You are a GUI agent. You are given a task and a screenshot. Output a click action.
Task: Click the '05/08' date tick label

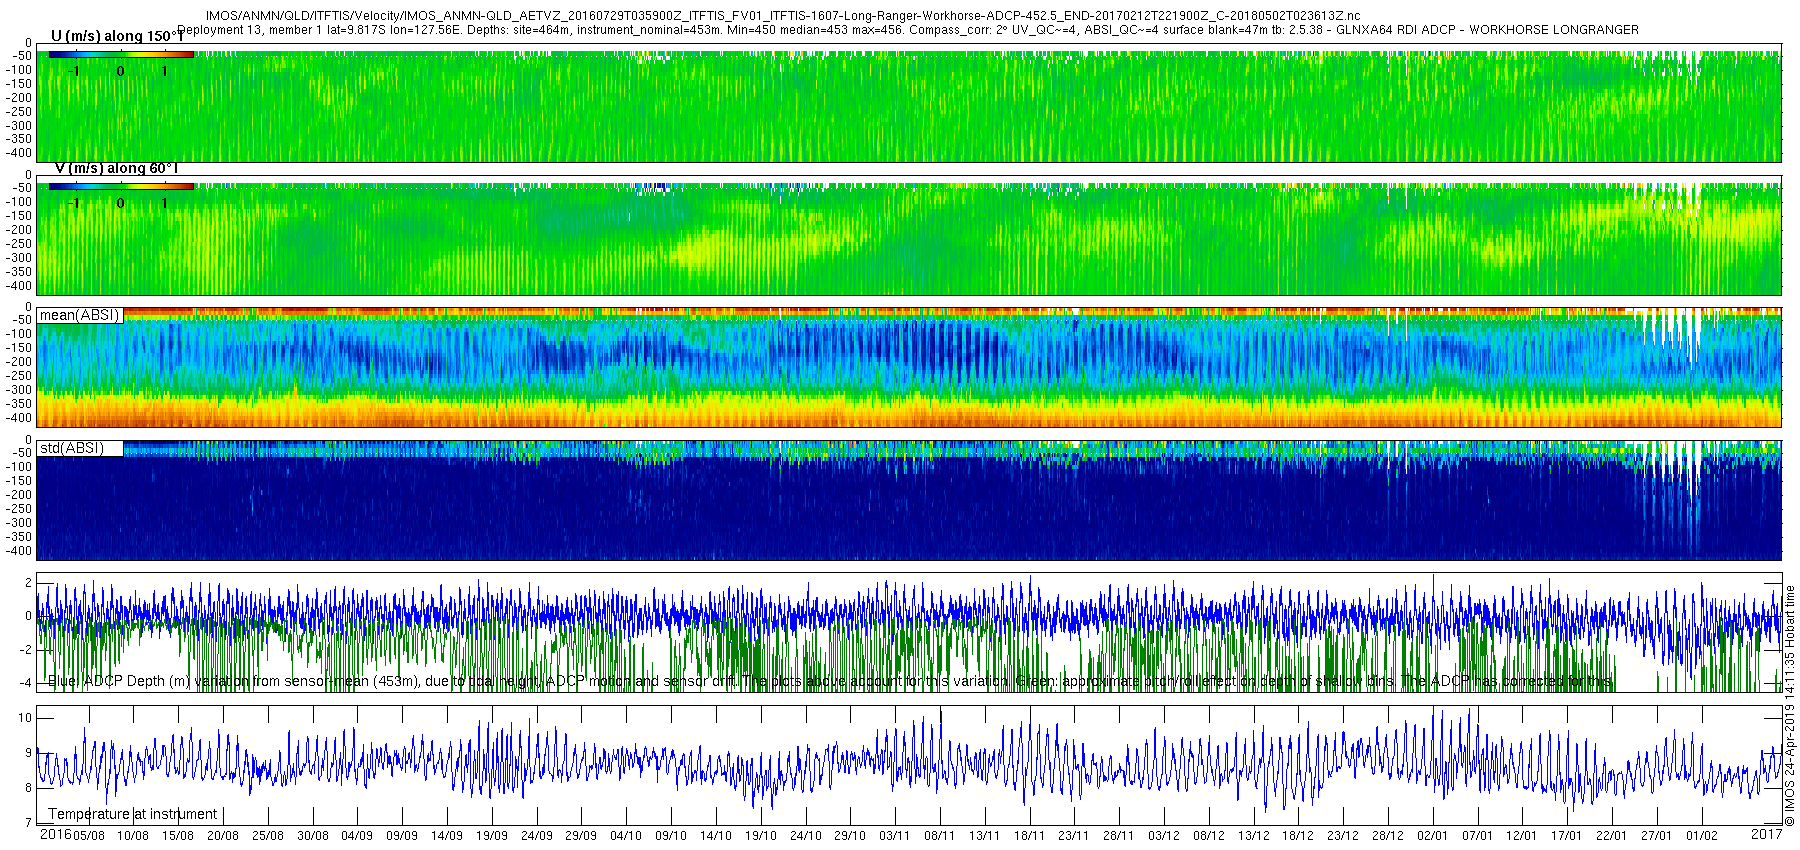[88, 835]
